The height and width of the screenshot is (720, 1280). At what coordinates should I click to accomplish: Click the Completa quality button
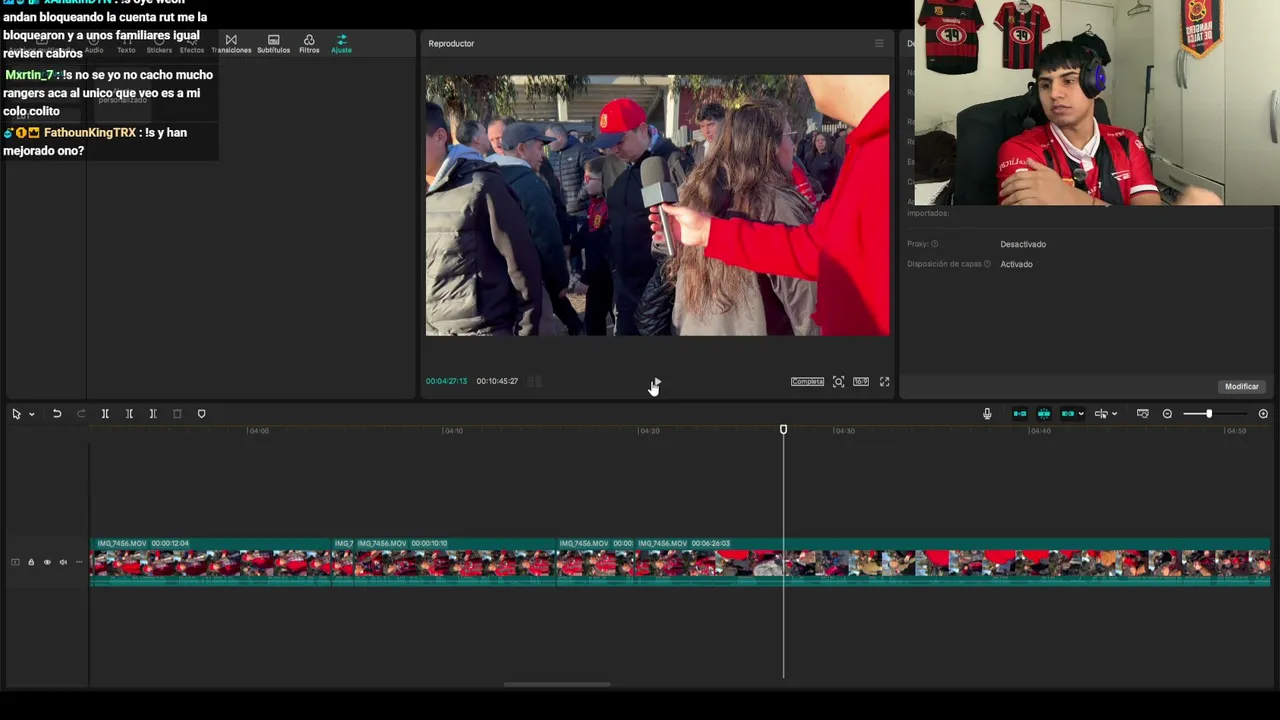click(x=807, y=382)
